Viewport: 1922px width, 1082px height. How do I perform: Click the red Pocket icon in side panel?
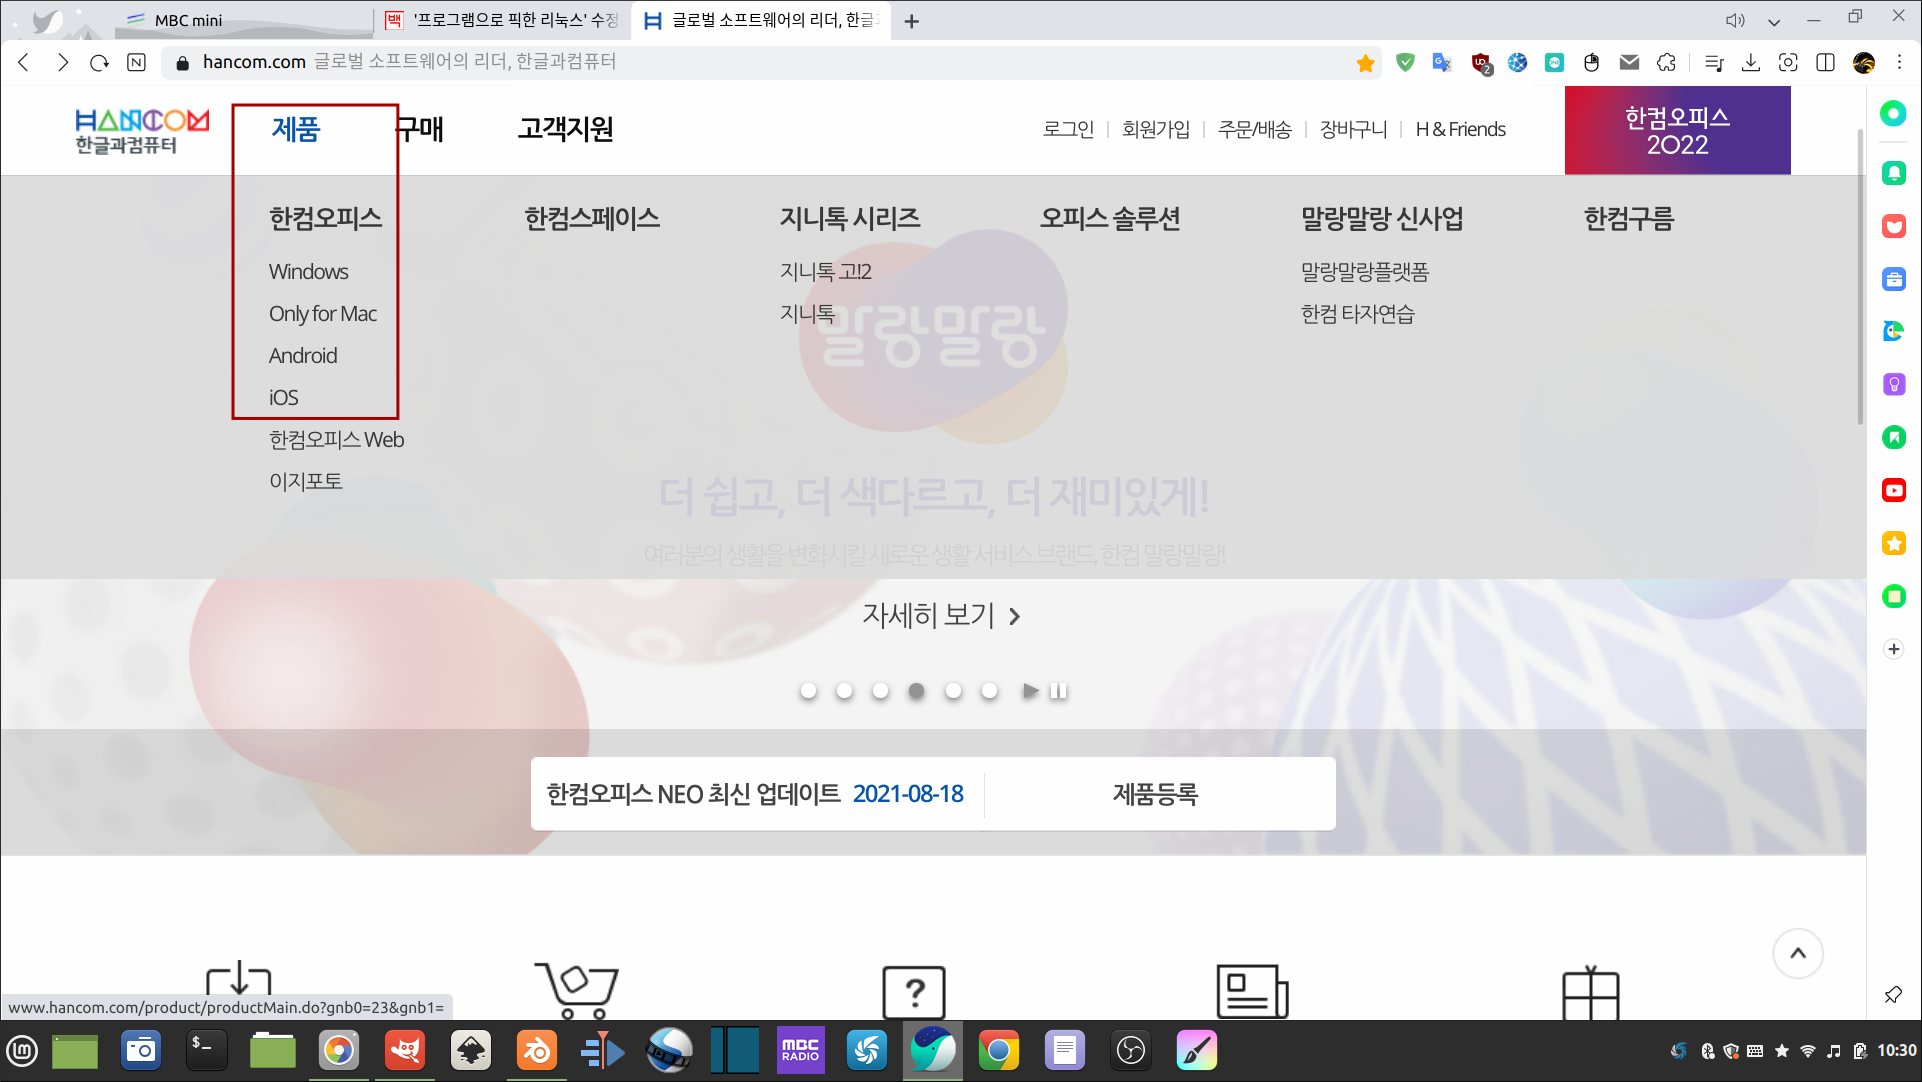point(1894,226)
